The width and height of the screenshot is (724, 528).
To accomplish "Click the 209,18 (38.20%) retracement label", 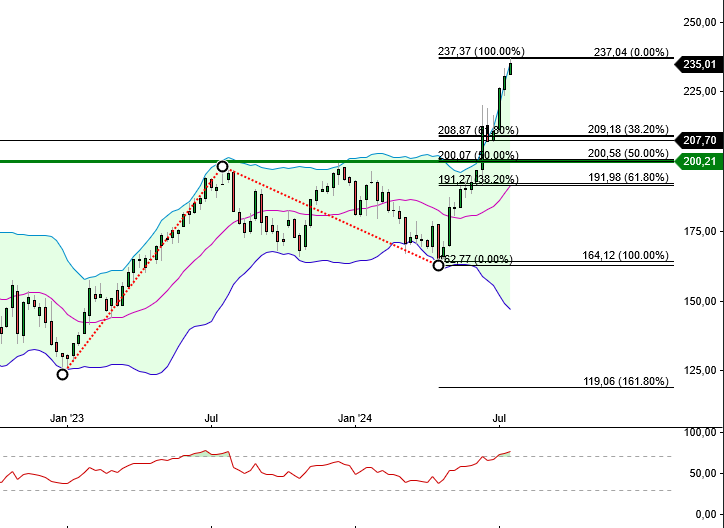I will click(628, 129).
